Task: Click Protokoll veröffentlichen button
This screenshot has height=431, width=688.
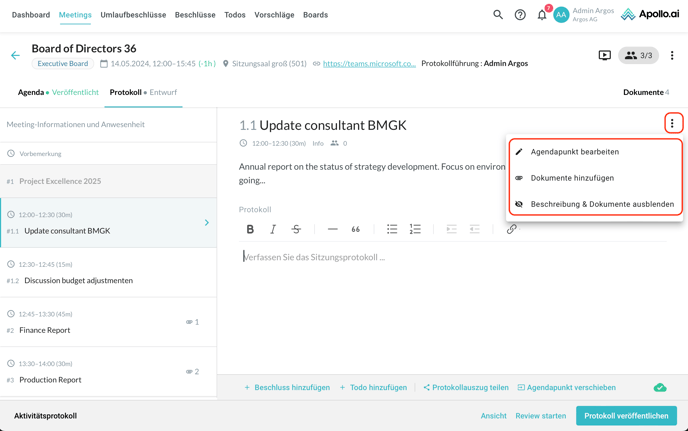Action: pos(626,416)
